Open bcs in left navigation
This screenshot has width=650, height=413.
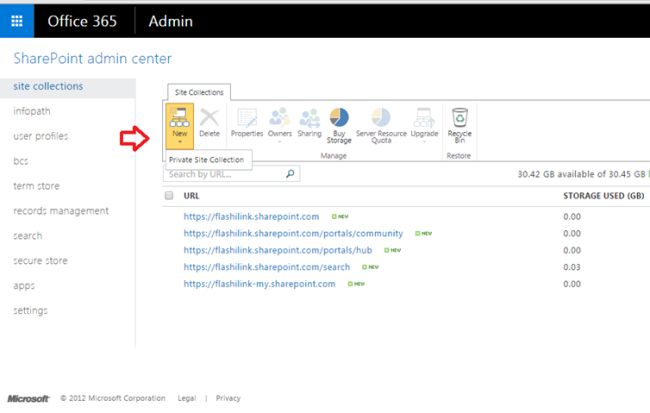pos(21,161)
